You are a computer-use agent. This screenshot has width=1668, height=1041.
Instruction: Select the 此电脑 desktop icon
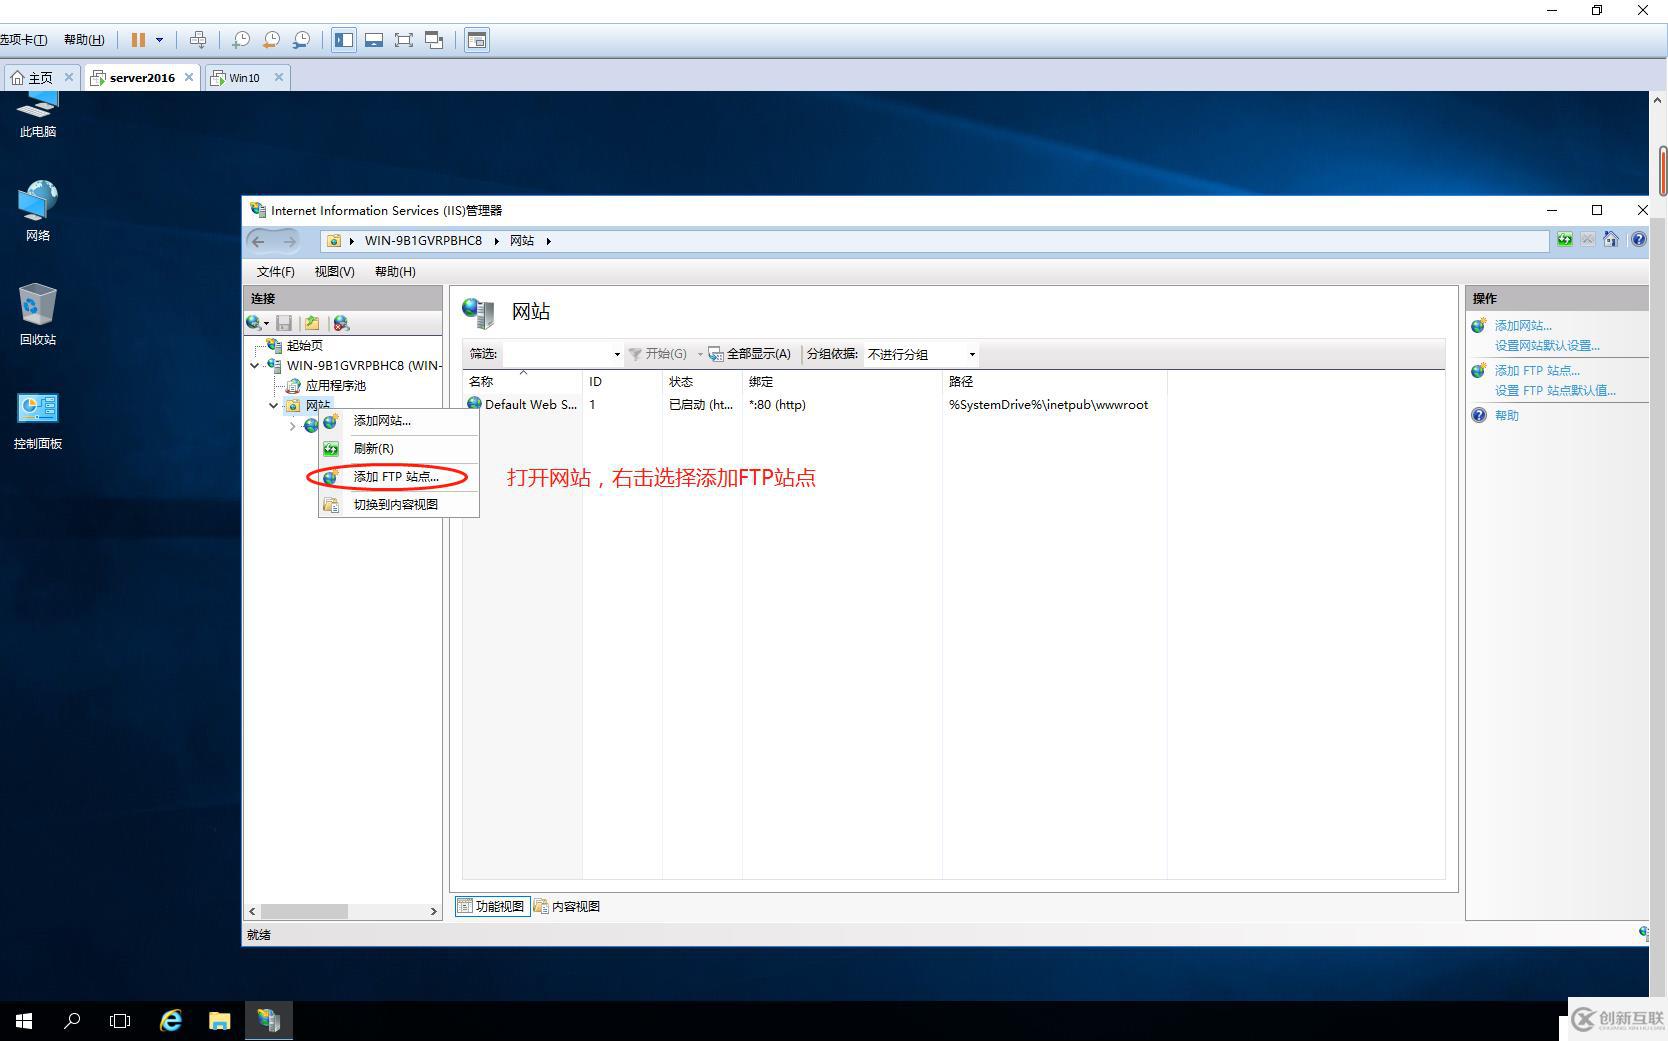click(38, 116)
